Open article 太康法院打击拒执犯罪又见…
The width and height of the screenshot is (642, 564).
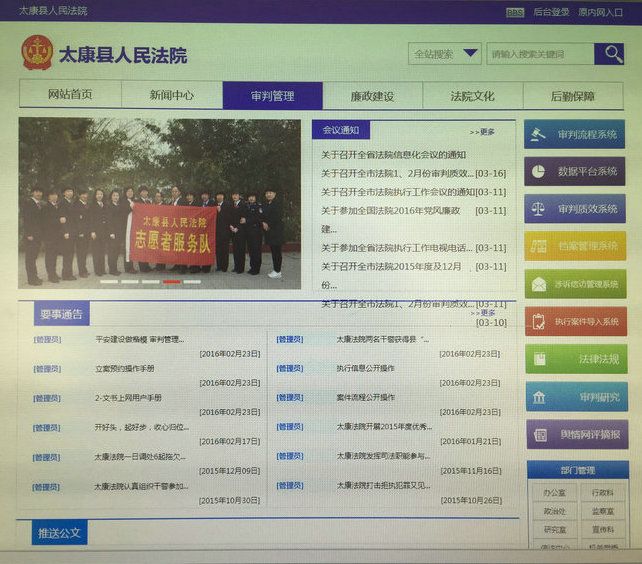[x=383, y=485]
